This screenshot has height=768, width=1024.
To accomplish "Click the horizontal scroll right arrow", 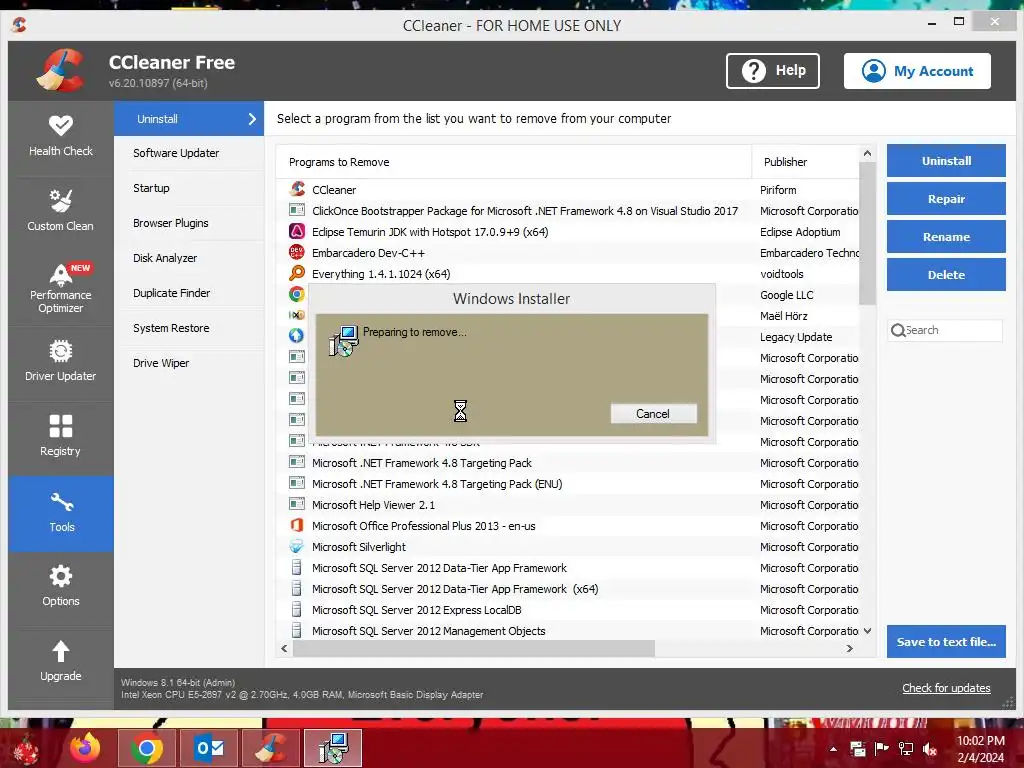I will point(850,648).
